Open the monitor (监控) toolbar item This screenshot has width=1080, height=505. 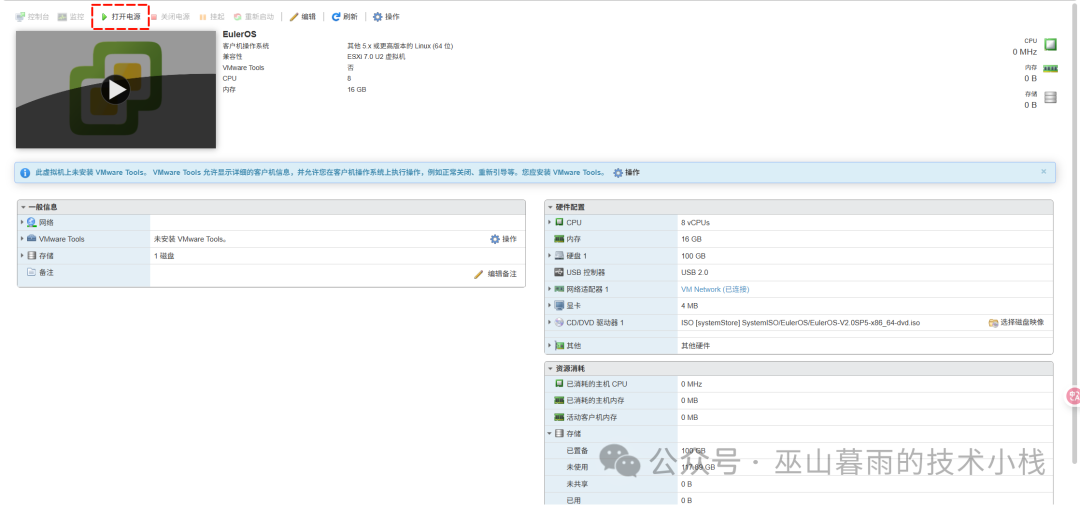(71, 17)
